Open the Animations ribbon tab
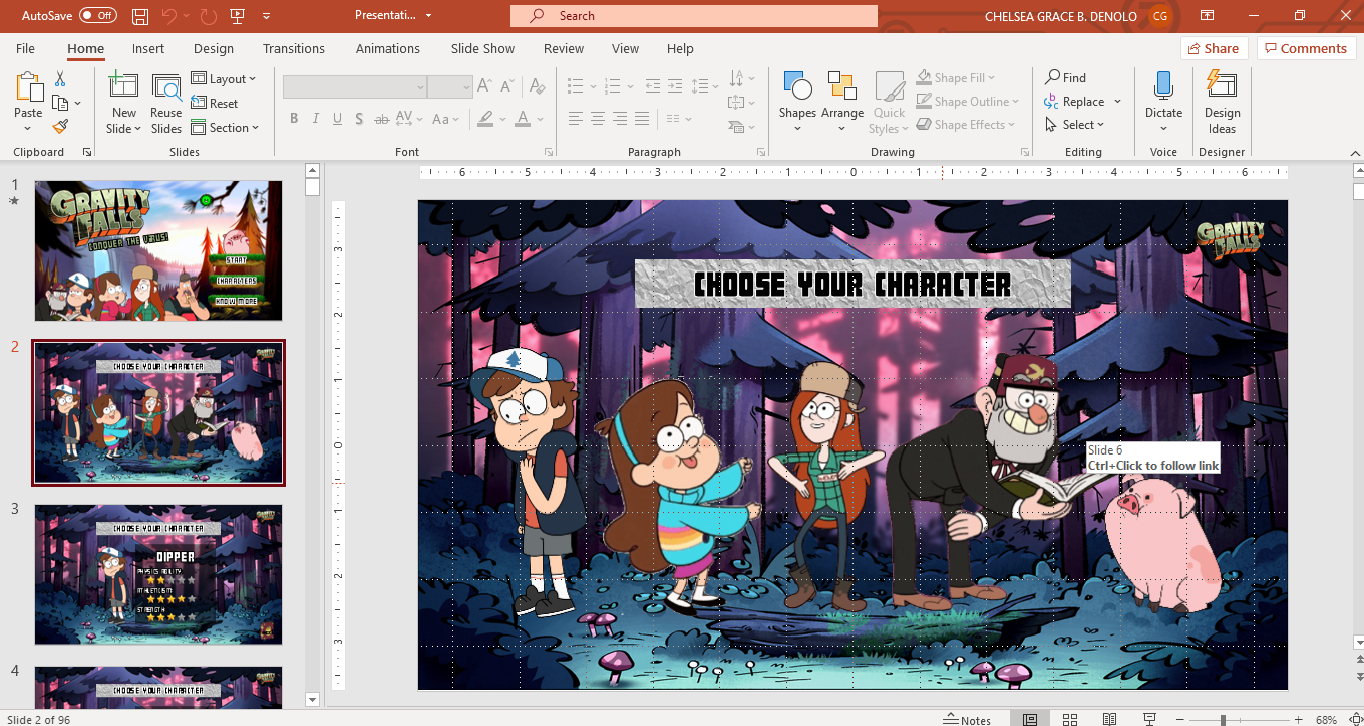 (388, 48)
